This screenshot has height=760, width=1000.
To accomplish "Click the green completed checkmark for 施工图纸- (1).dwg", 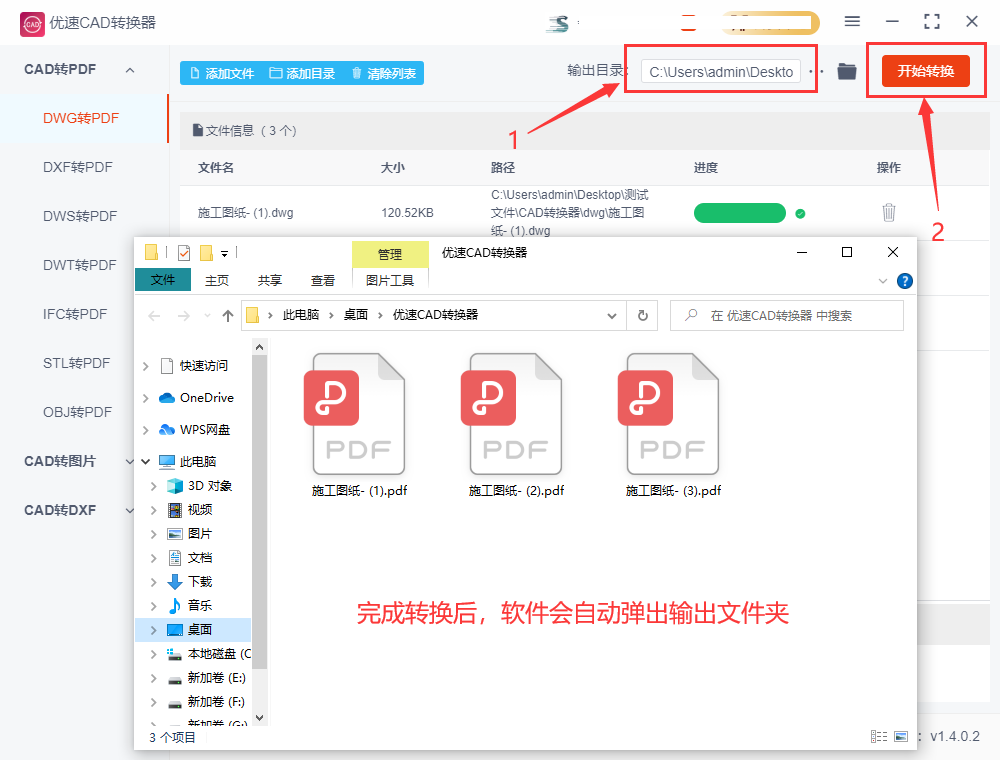I will [x=800, y=214].
